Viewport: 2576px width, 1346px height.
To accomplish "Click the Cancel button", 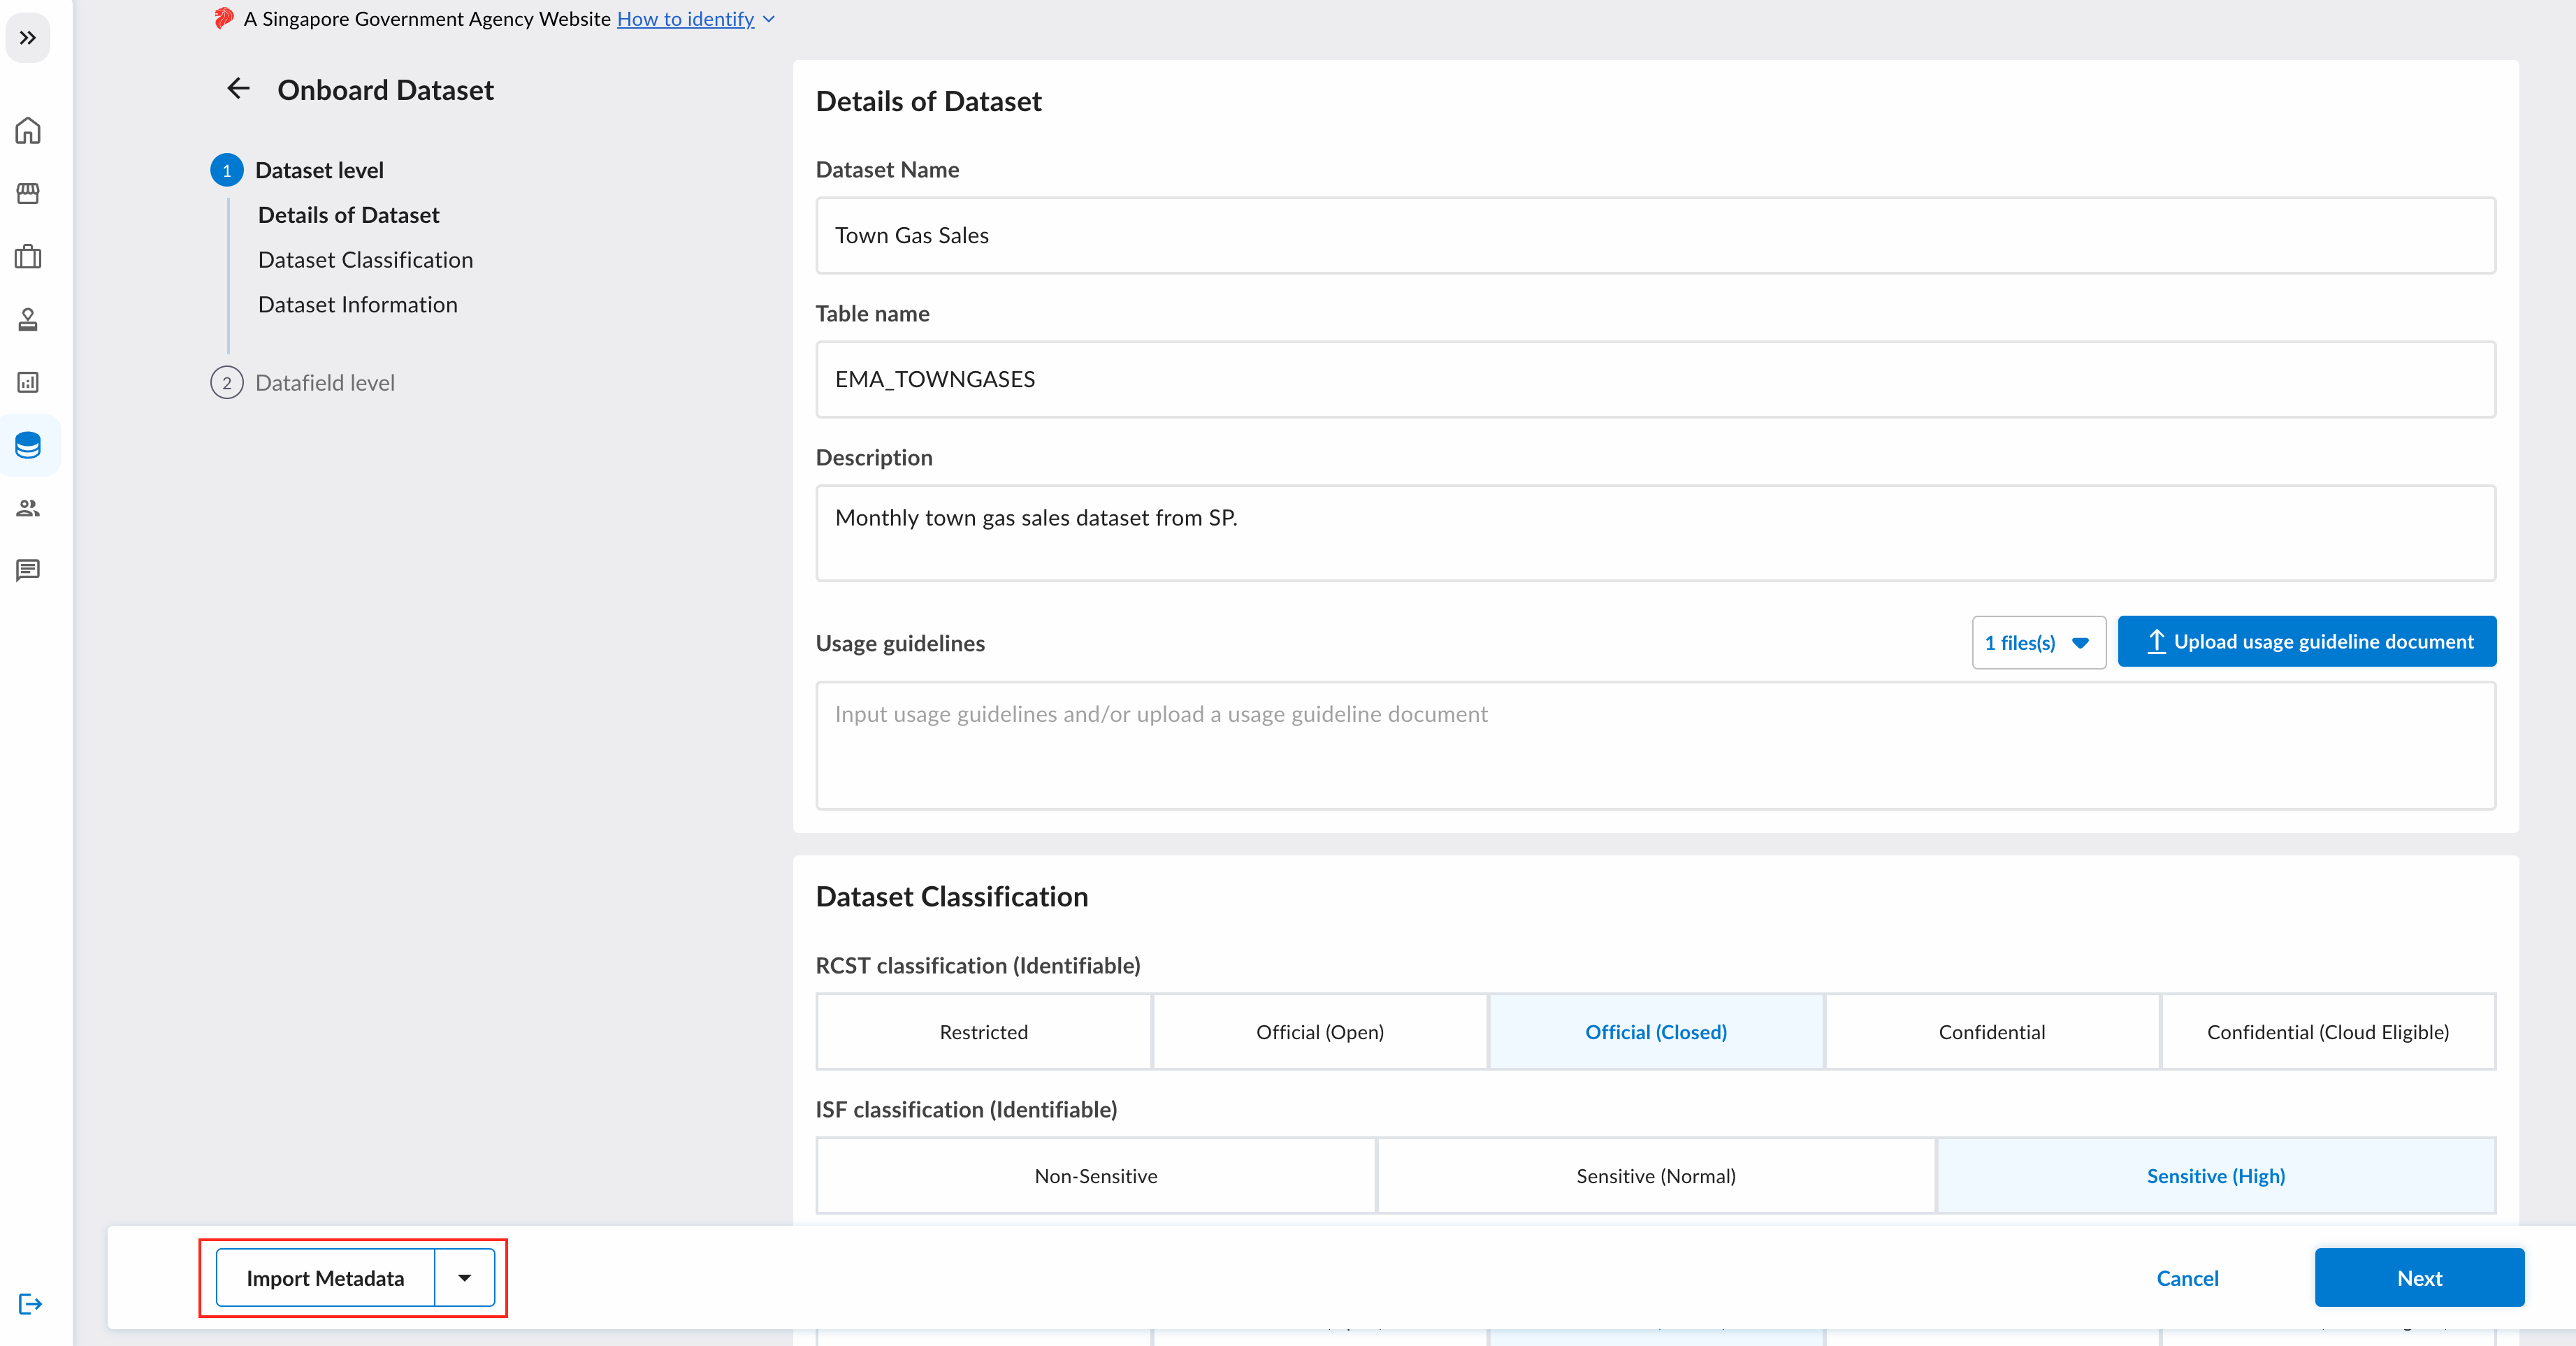I will click(2187, 1278).
